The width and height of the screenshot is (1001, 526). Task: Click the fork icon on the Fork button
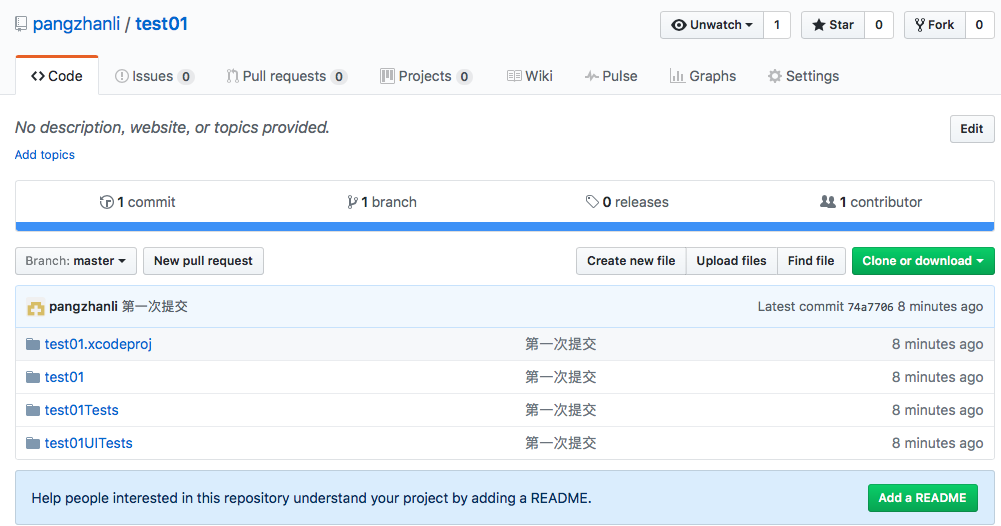(x=920, y=25)
